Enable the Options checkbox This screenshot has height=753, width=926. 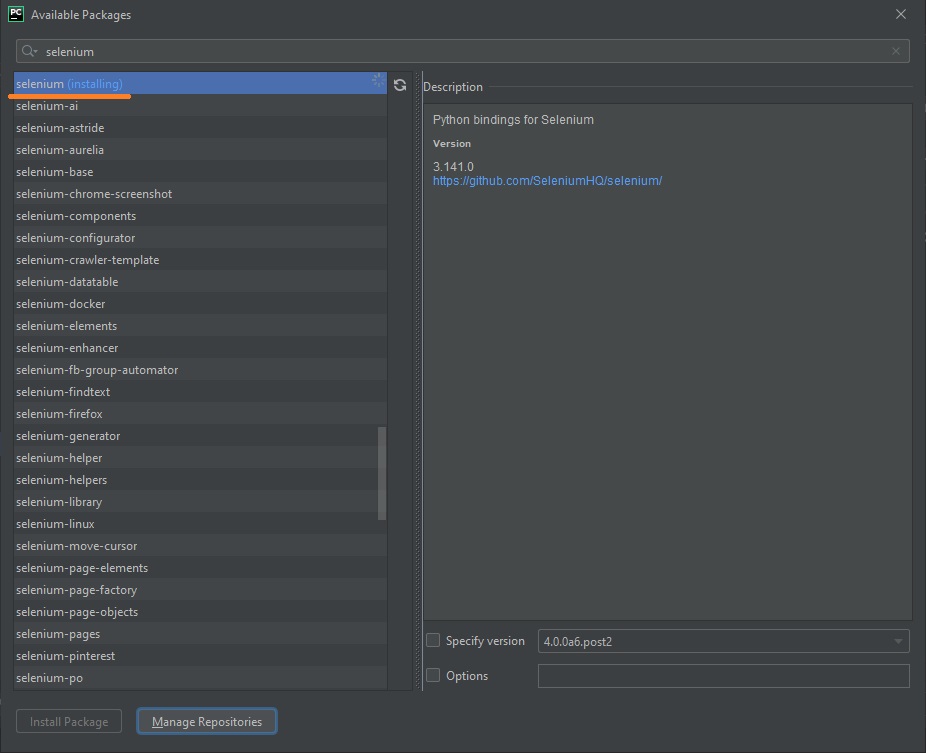[433, 675]
